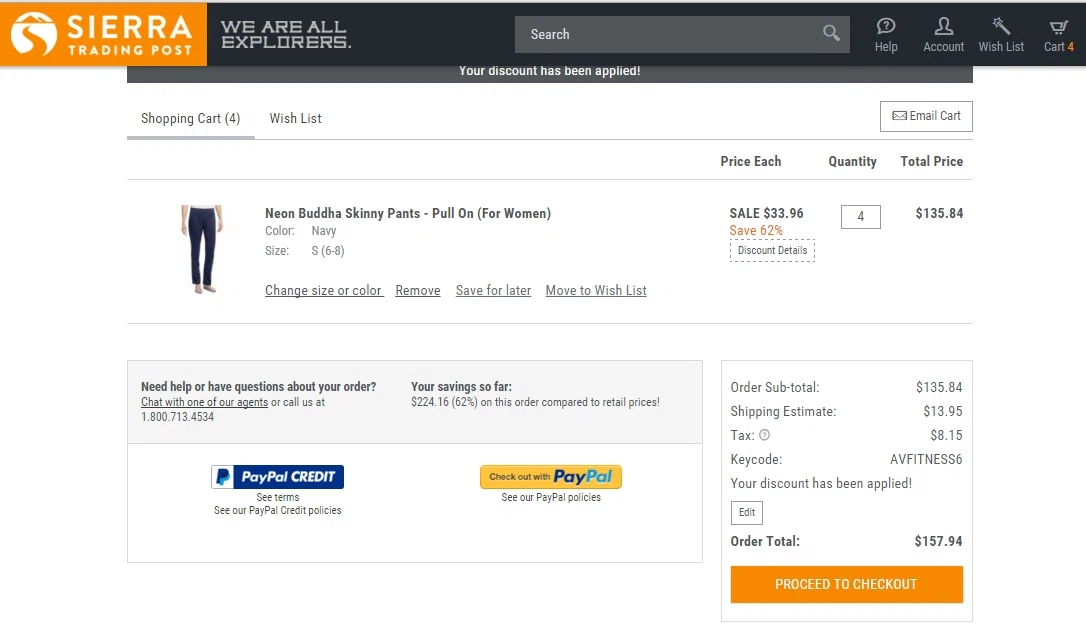Open See our PayPal policies link
Viewport: 1086px width, 630px height.
(x=551, y=497)
